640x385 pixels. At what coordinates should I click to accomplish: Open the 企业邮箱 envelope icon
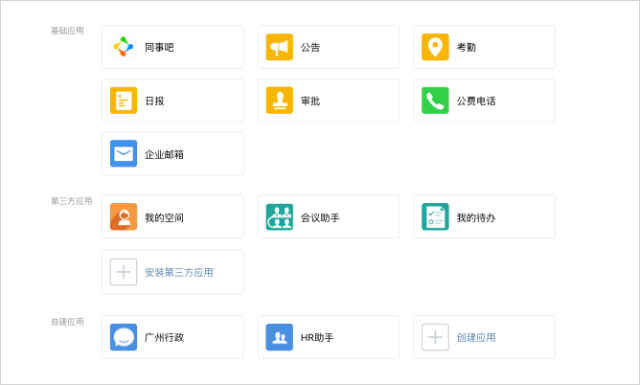pyautogui.click(x=123, y=154)
